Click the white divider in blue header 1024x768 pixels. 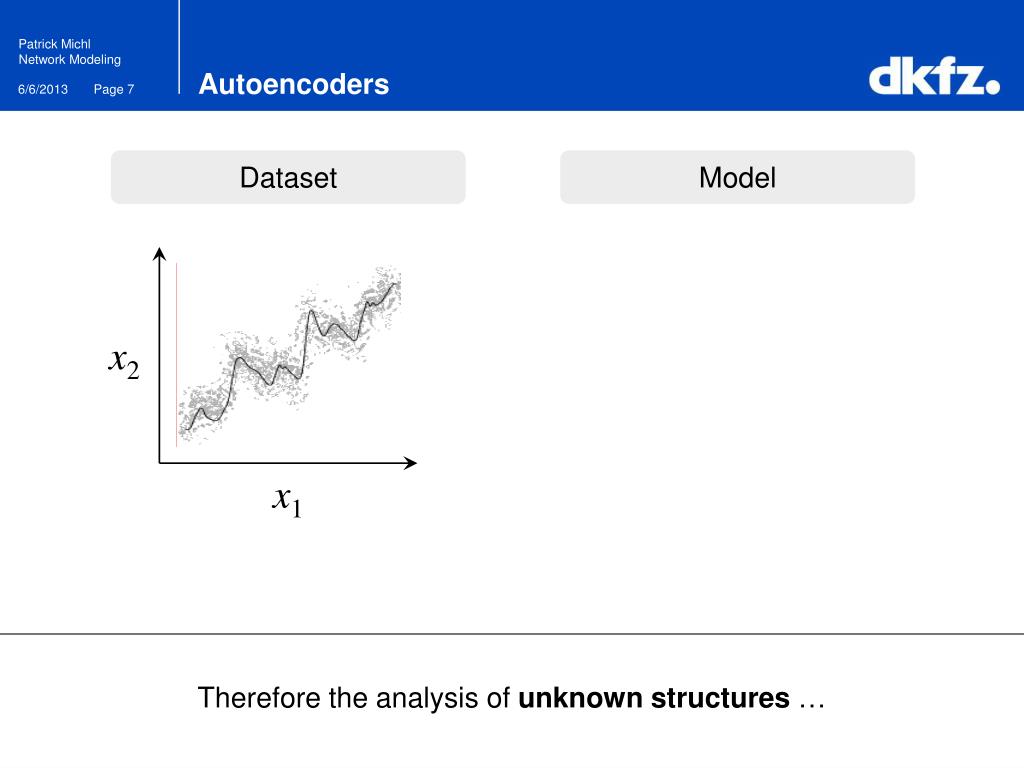point(179,47)
